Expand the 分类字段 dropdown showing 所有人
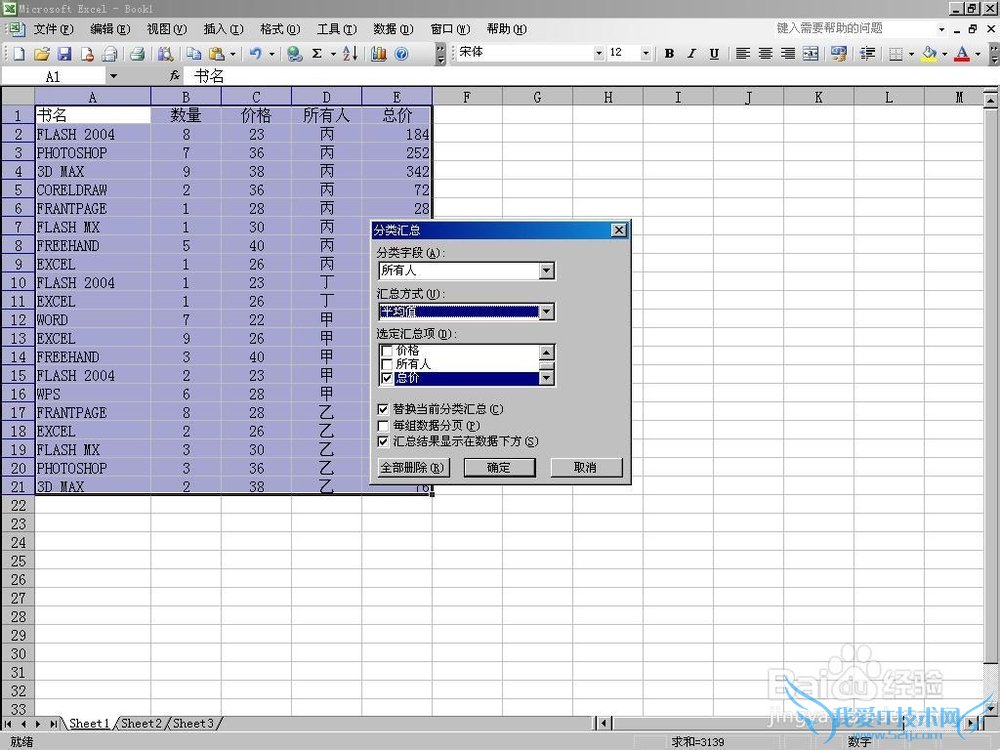This screenshot has width=1000, height=750. [546, 271]
